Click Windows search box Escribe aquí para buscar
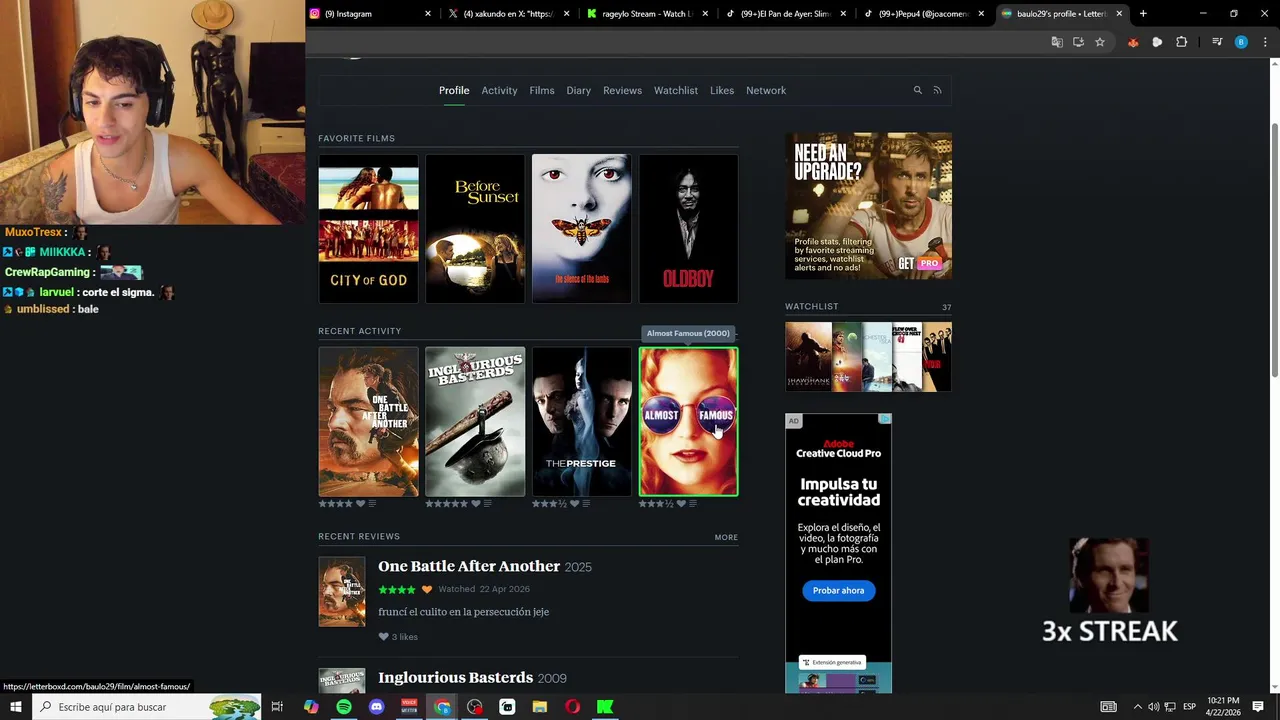The image size is (1280, 720). click(x=146, y=707)
